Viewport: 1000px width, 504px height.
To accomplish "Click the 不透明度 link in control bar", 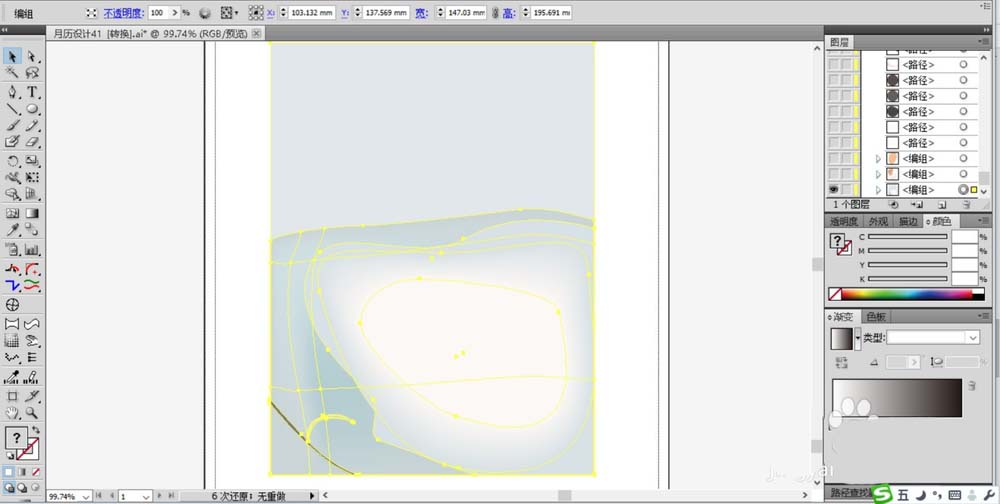I will (x=124, y=13).
